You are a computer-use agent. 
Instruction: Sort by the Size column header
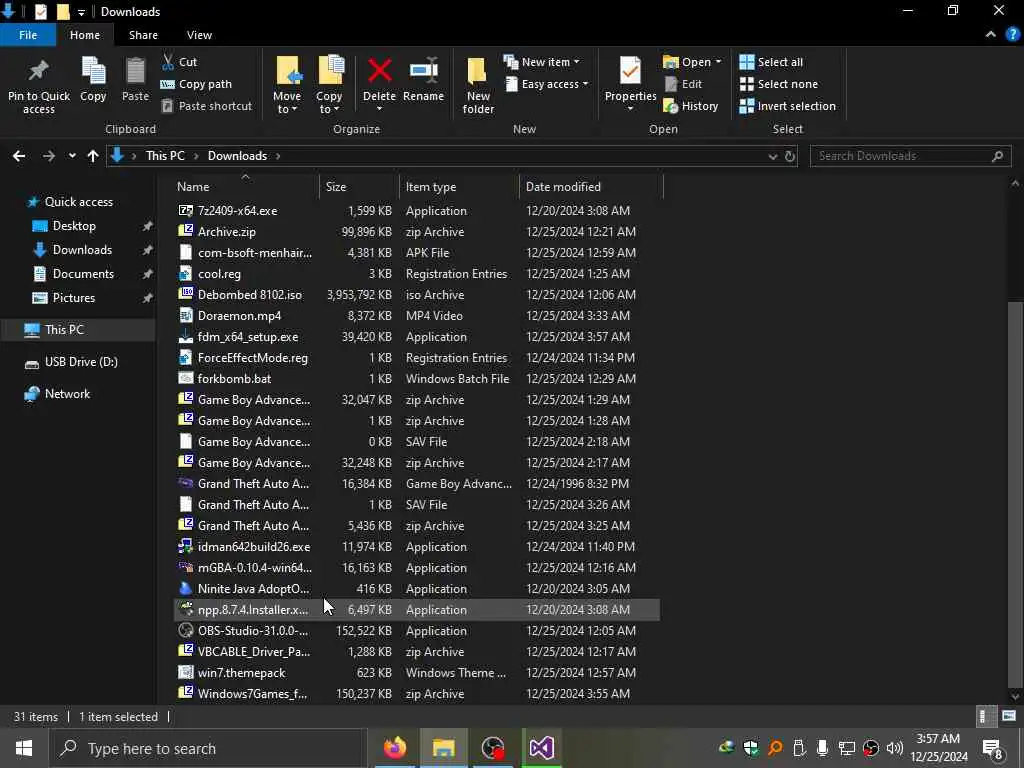pyautogui.click(x=359, y=187)
